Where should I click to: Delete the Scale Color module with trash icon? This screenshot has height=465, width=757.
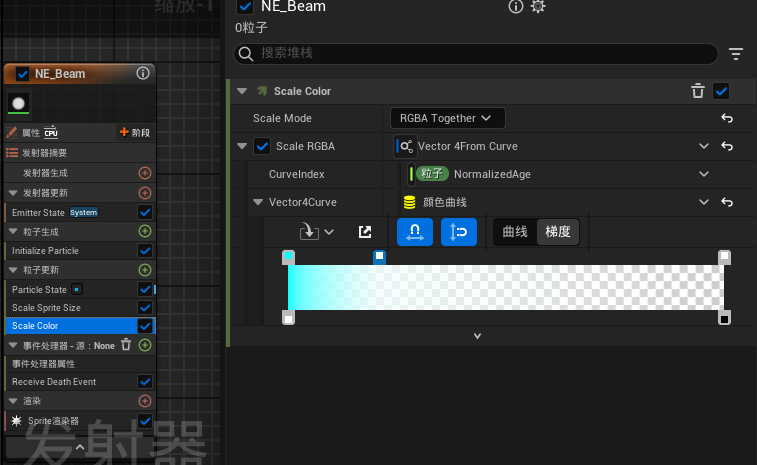pyautogui.click(x=698, y=91)
